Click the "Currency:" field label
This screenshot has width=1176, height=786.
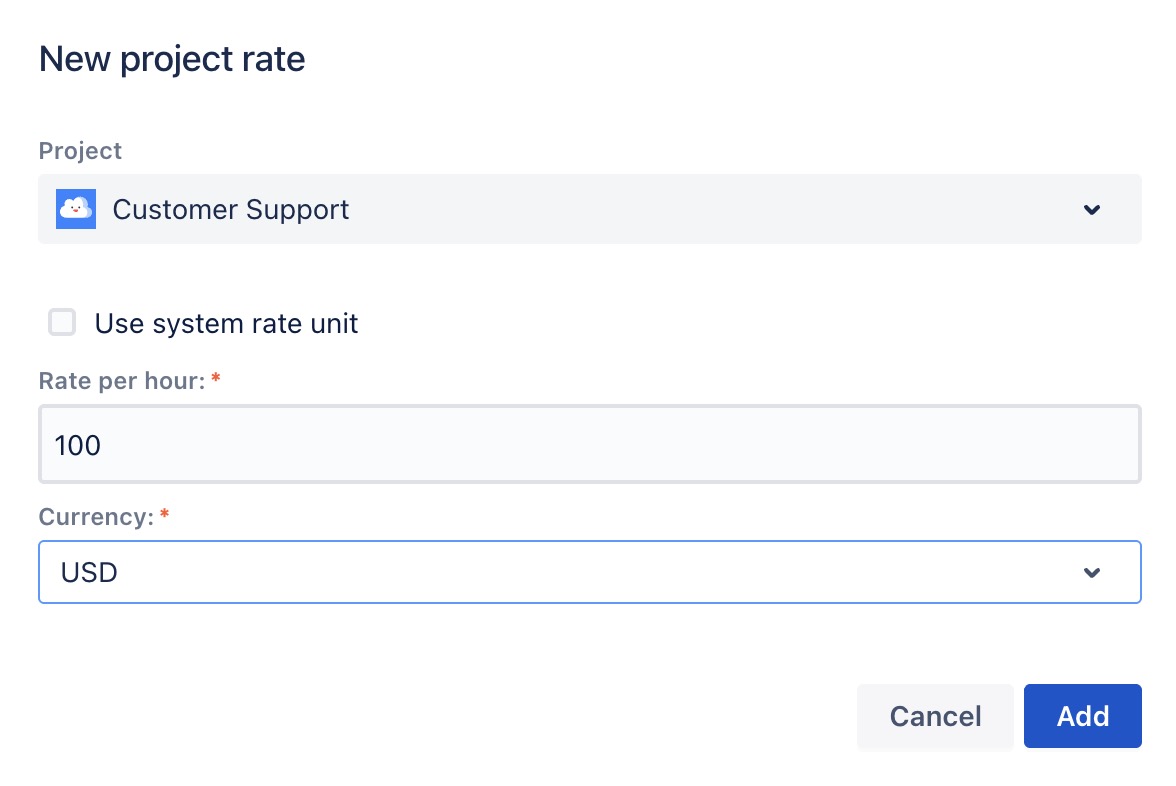(96, 517)
